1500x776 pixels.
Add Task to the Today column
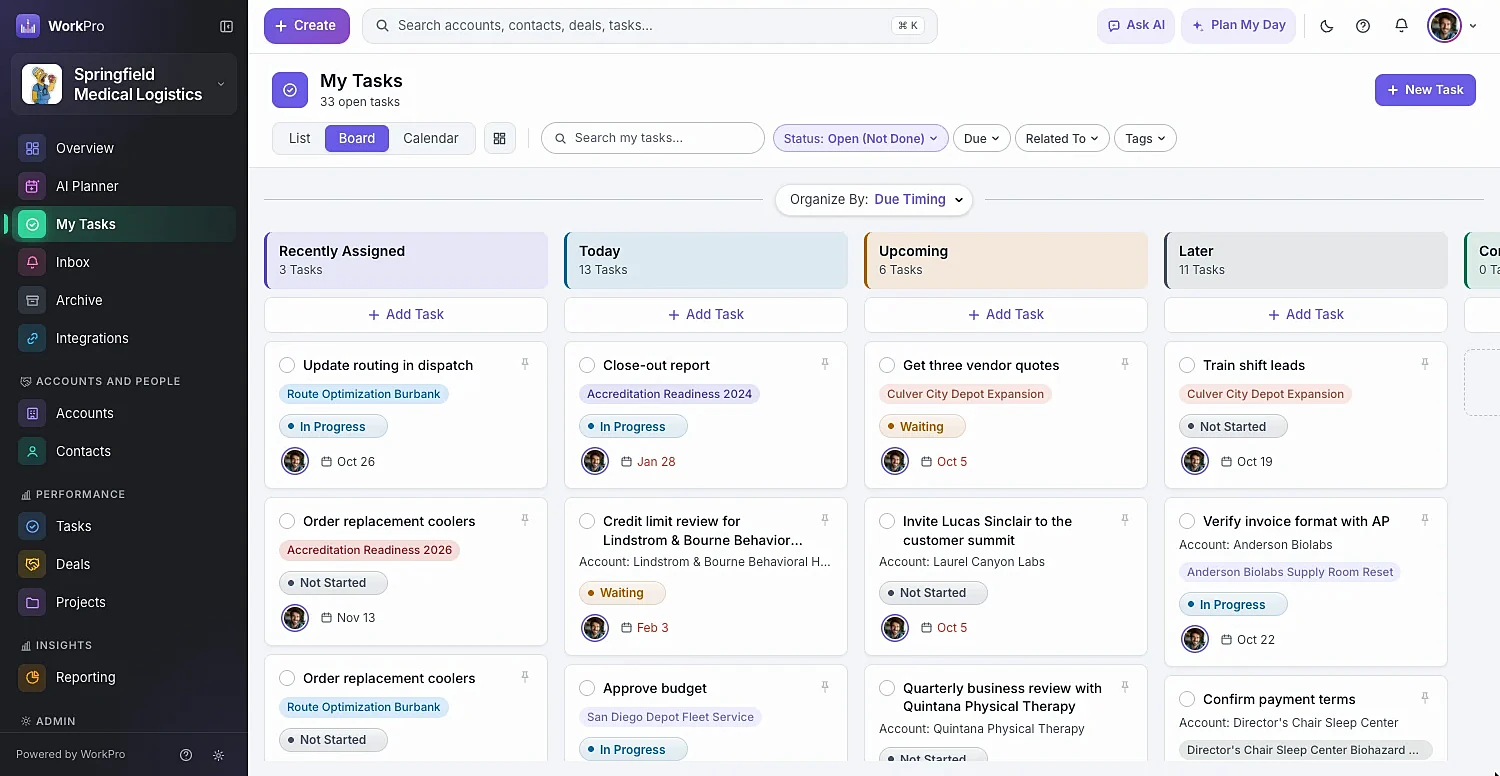[x=706, y=314]
